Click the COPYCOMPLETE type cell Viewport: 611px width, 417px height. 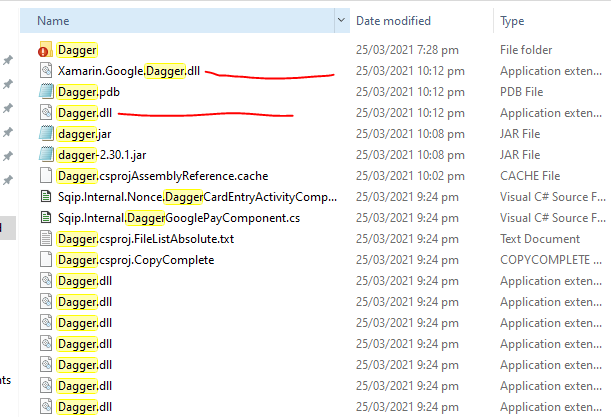[x=551, y=260]
